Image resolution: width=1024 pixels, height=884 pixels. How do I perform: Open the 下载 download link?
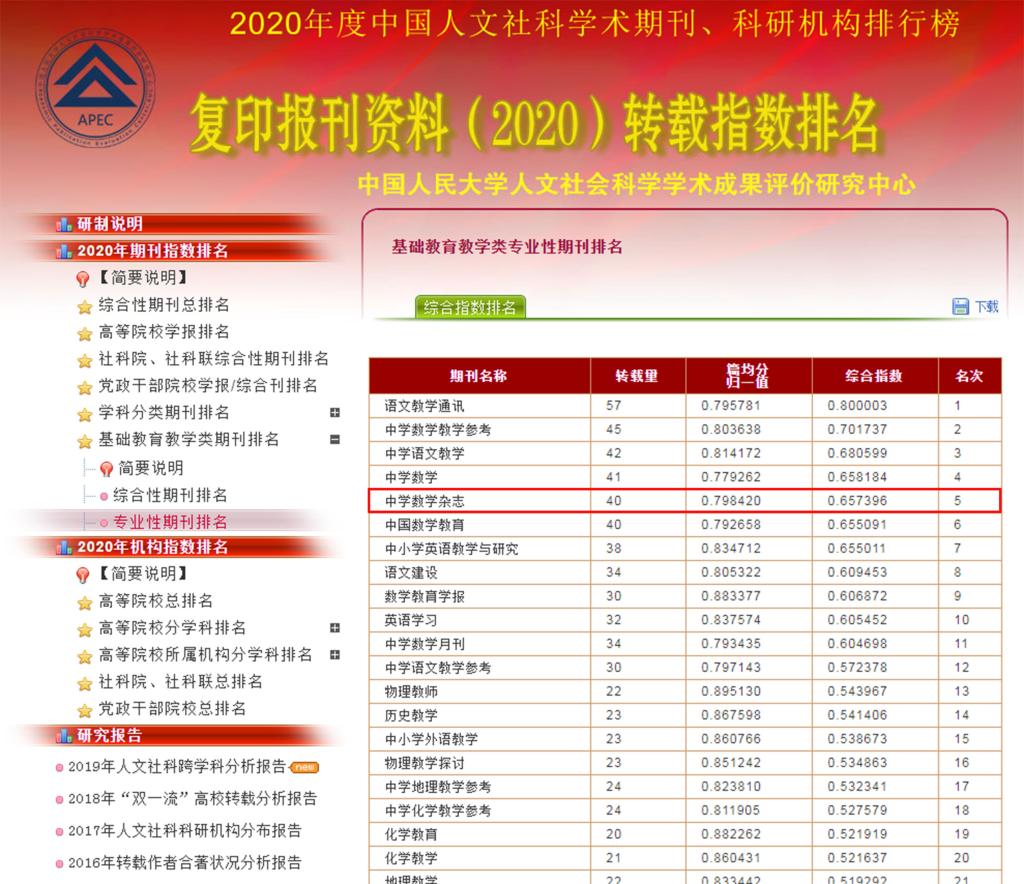(986, 306)
